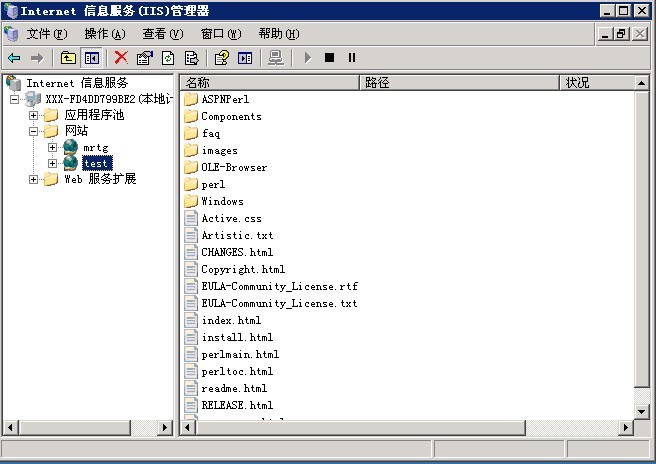Open the 窗口(W) menu
Viewport: 656px width, 464px height.
point(221,34)
